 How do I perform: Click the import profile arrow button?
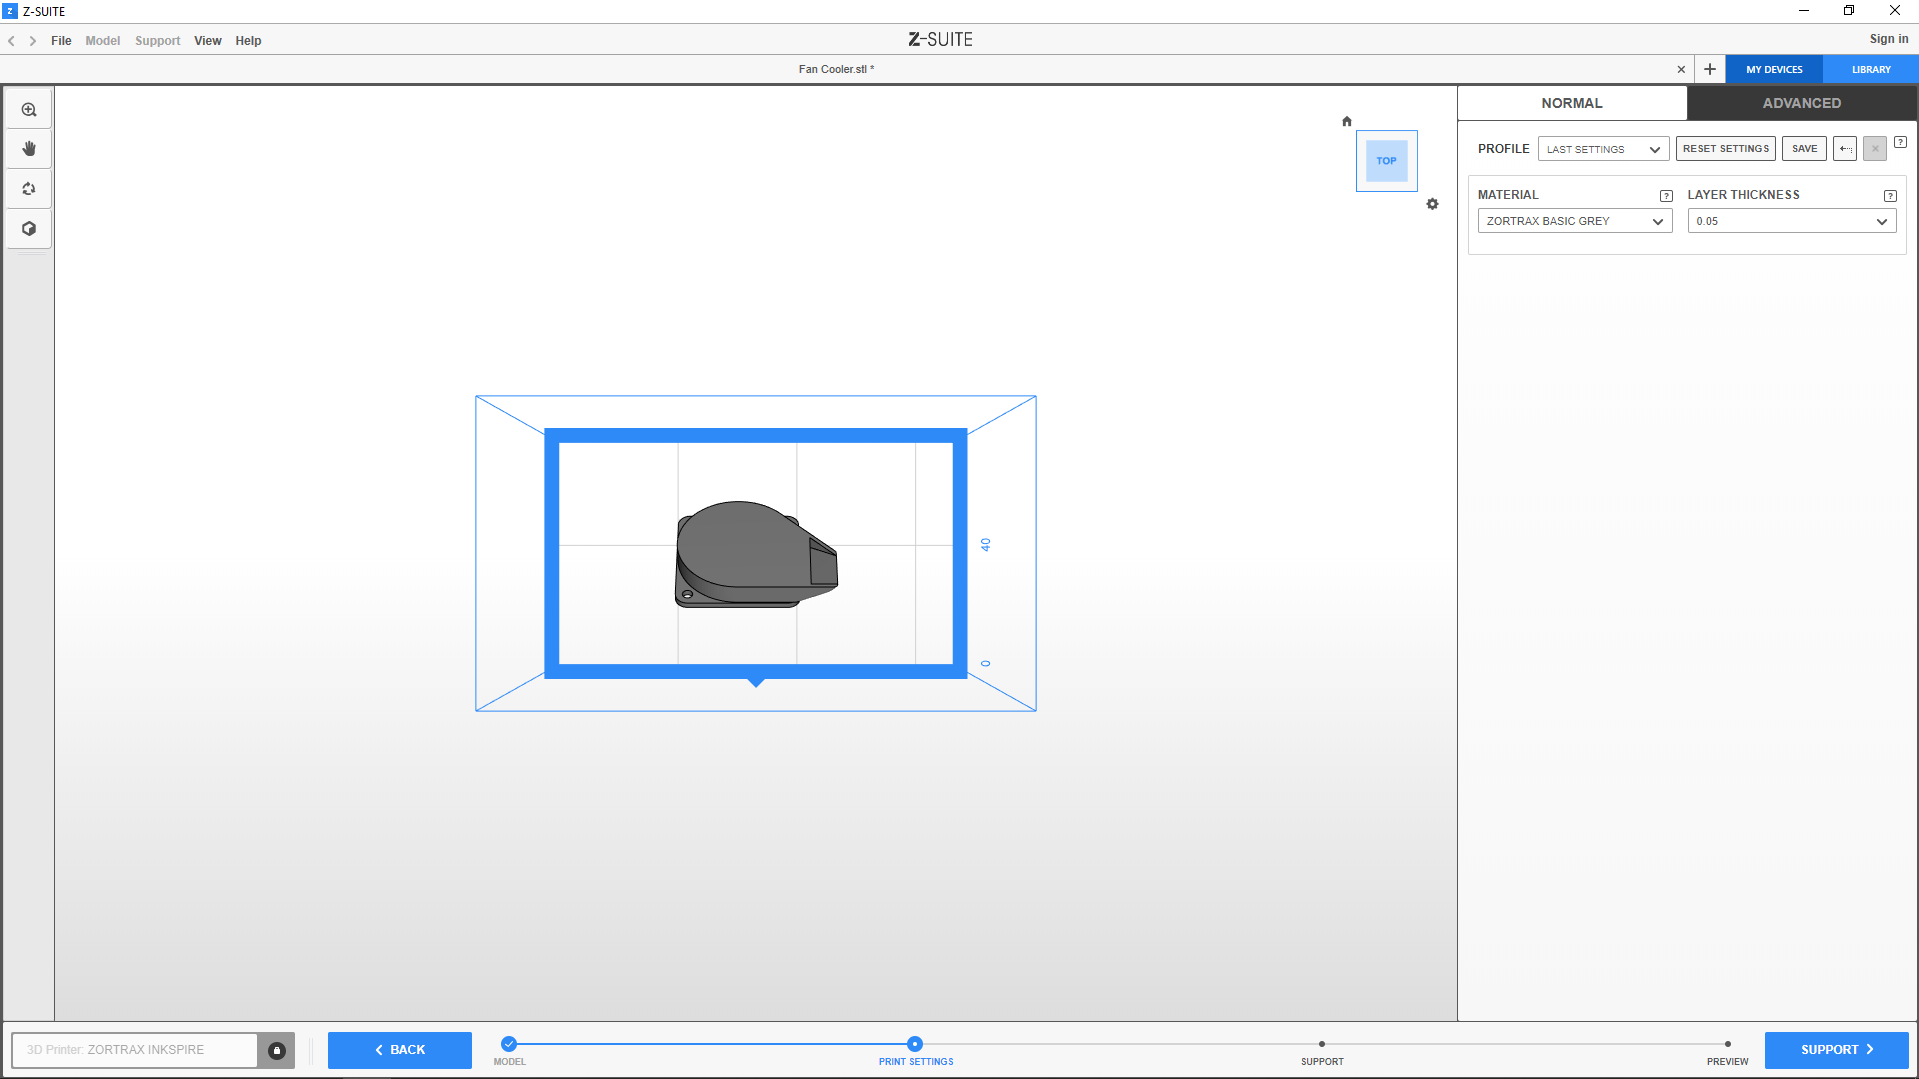pos(1845,149)
